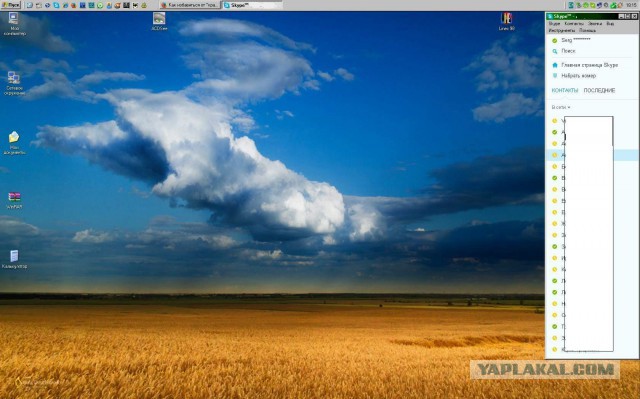The height and width of the screenshot is (399, 640).
Task: Select the highlighted contact row in Skype
Action: pyautogui.click(x=592, y=155)
